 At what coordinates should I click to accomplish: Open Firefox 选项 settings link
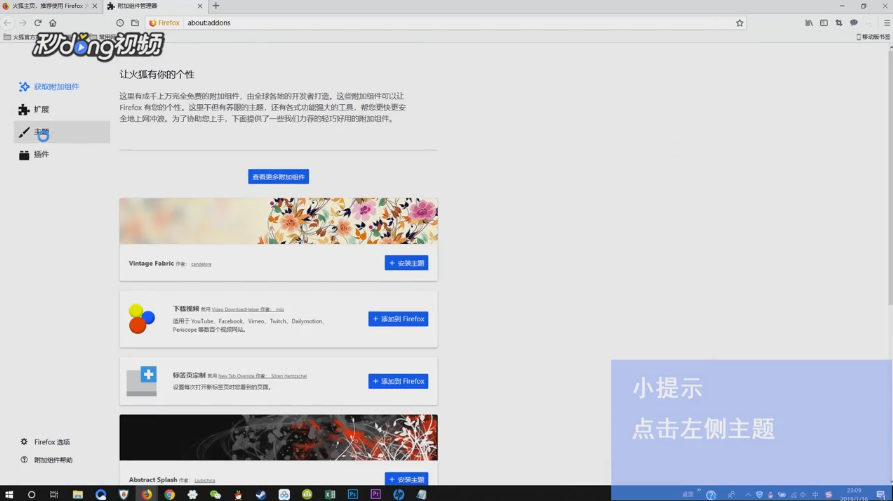click(x=45, y=442)
